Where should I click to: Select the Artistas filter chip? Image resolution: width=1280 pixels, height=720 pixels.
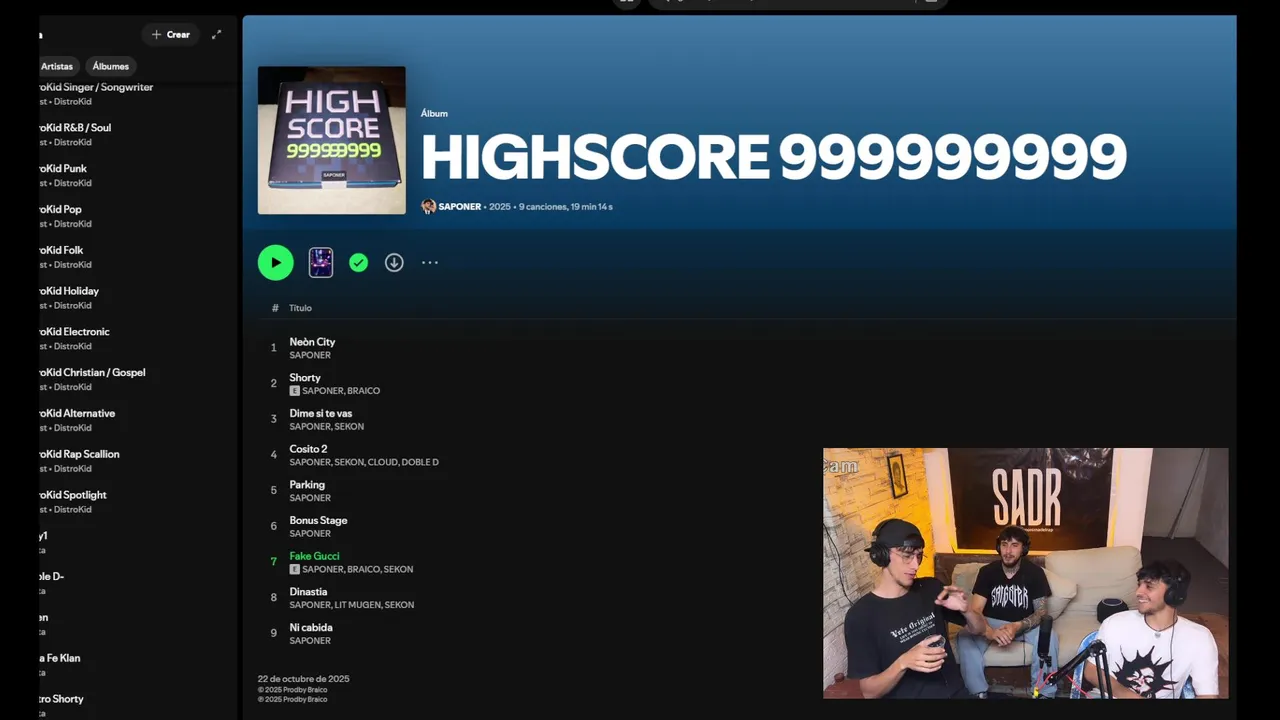57,66
